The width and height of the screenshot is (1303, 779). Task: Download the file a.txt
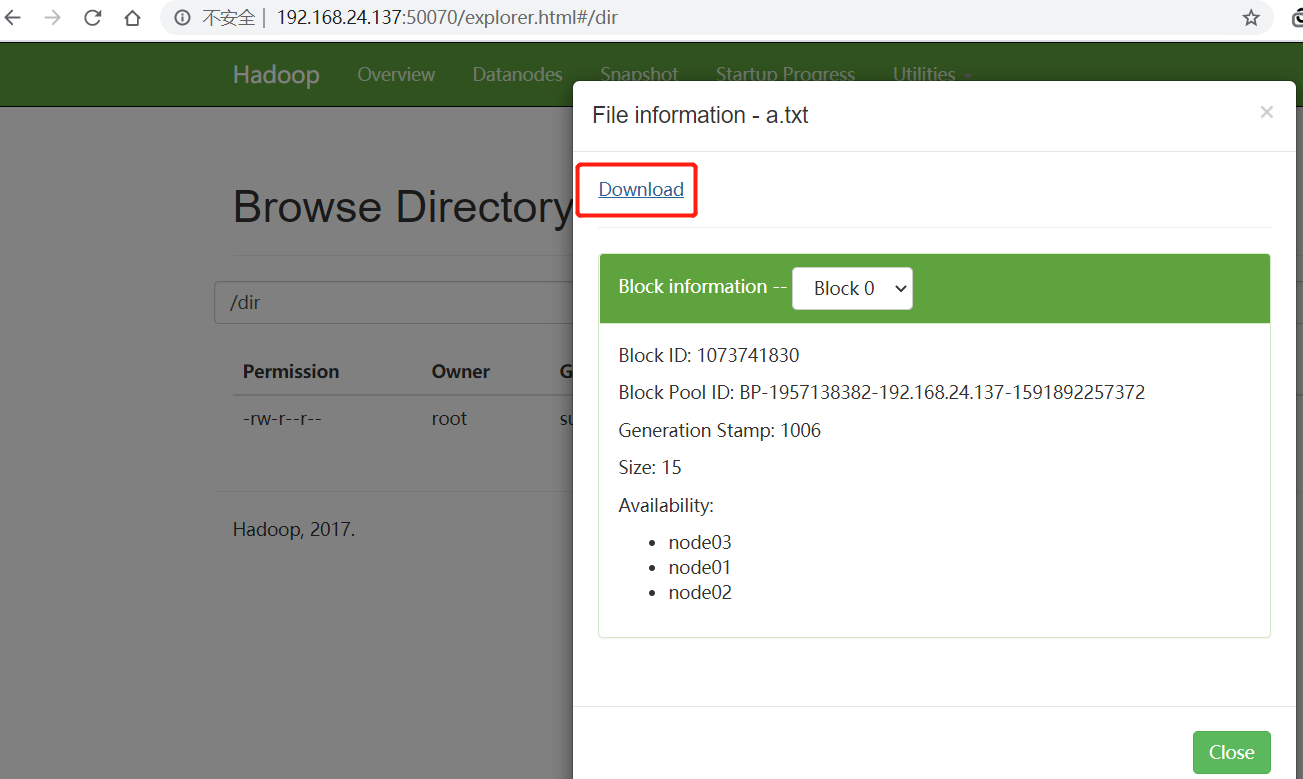click(x=639, y=189)
